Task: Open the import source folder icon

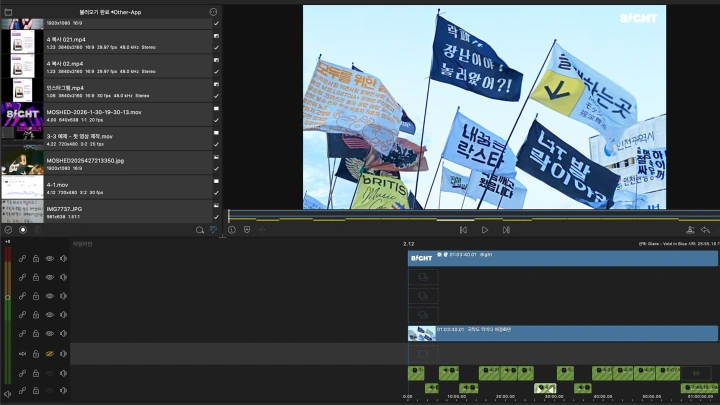Action: tap(8, 11)
